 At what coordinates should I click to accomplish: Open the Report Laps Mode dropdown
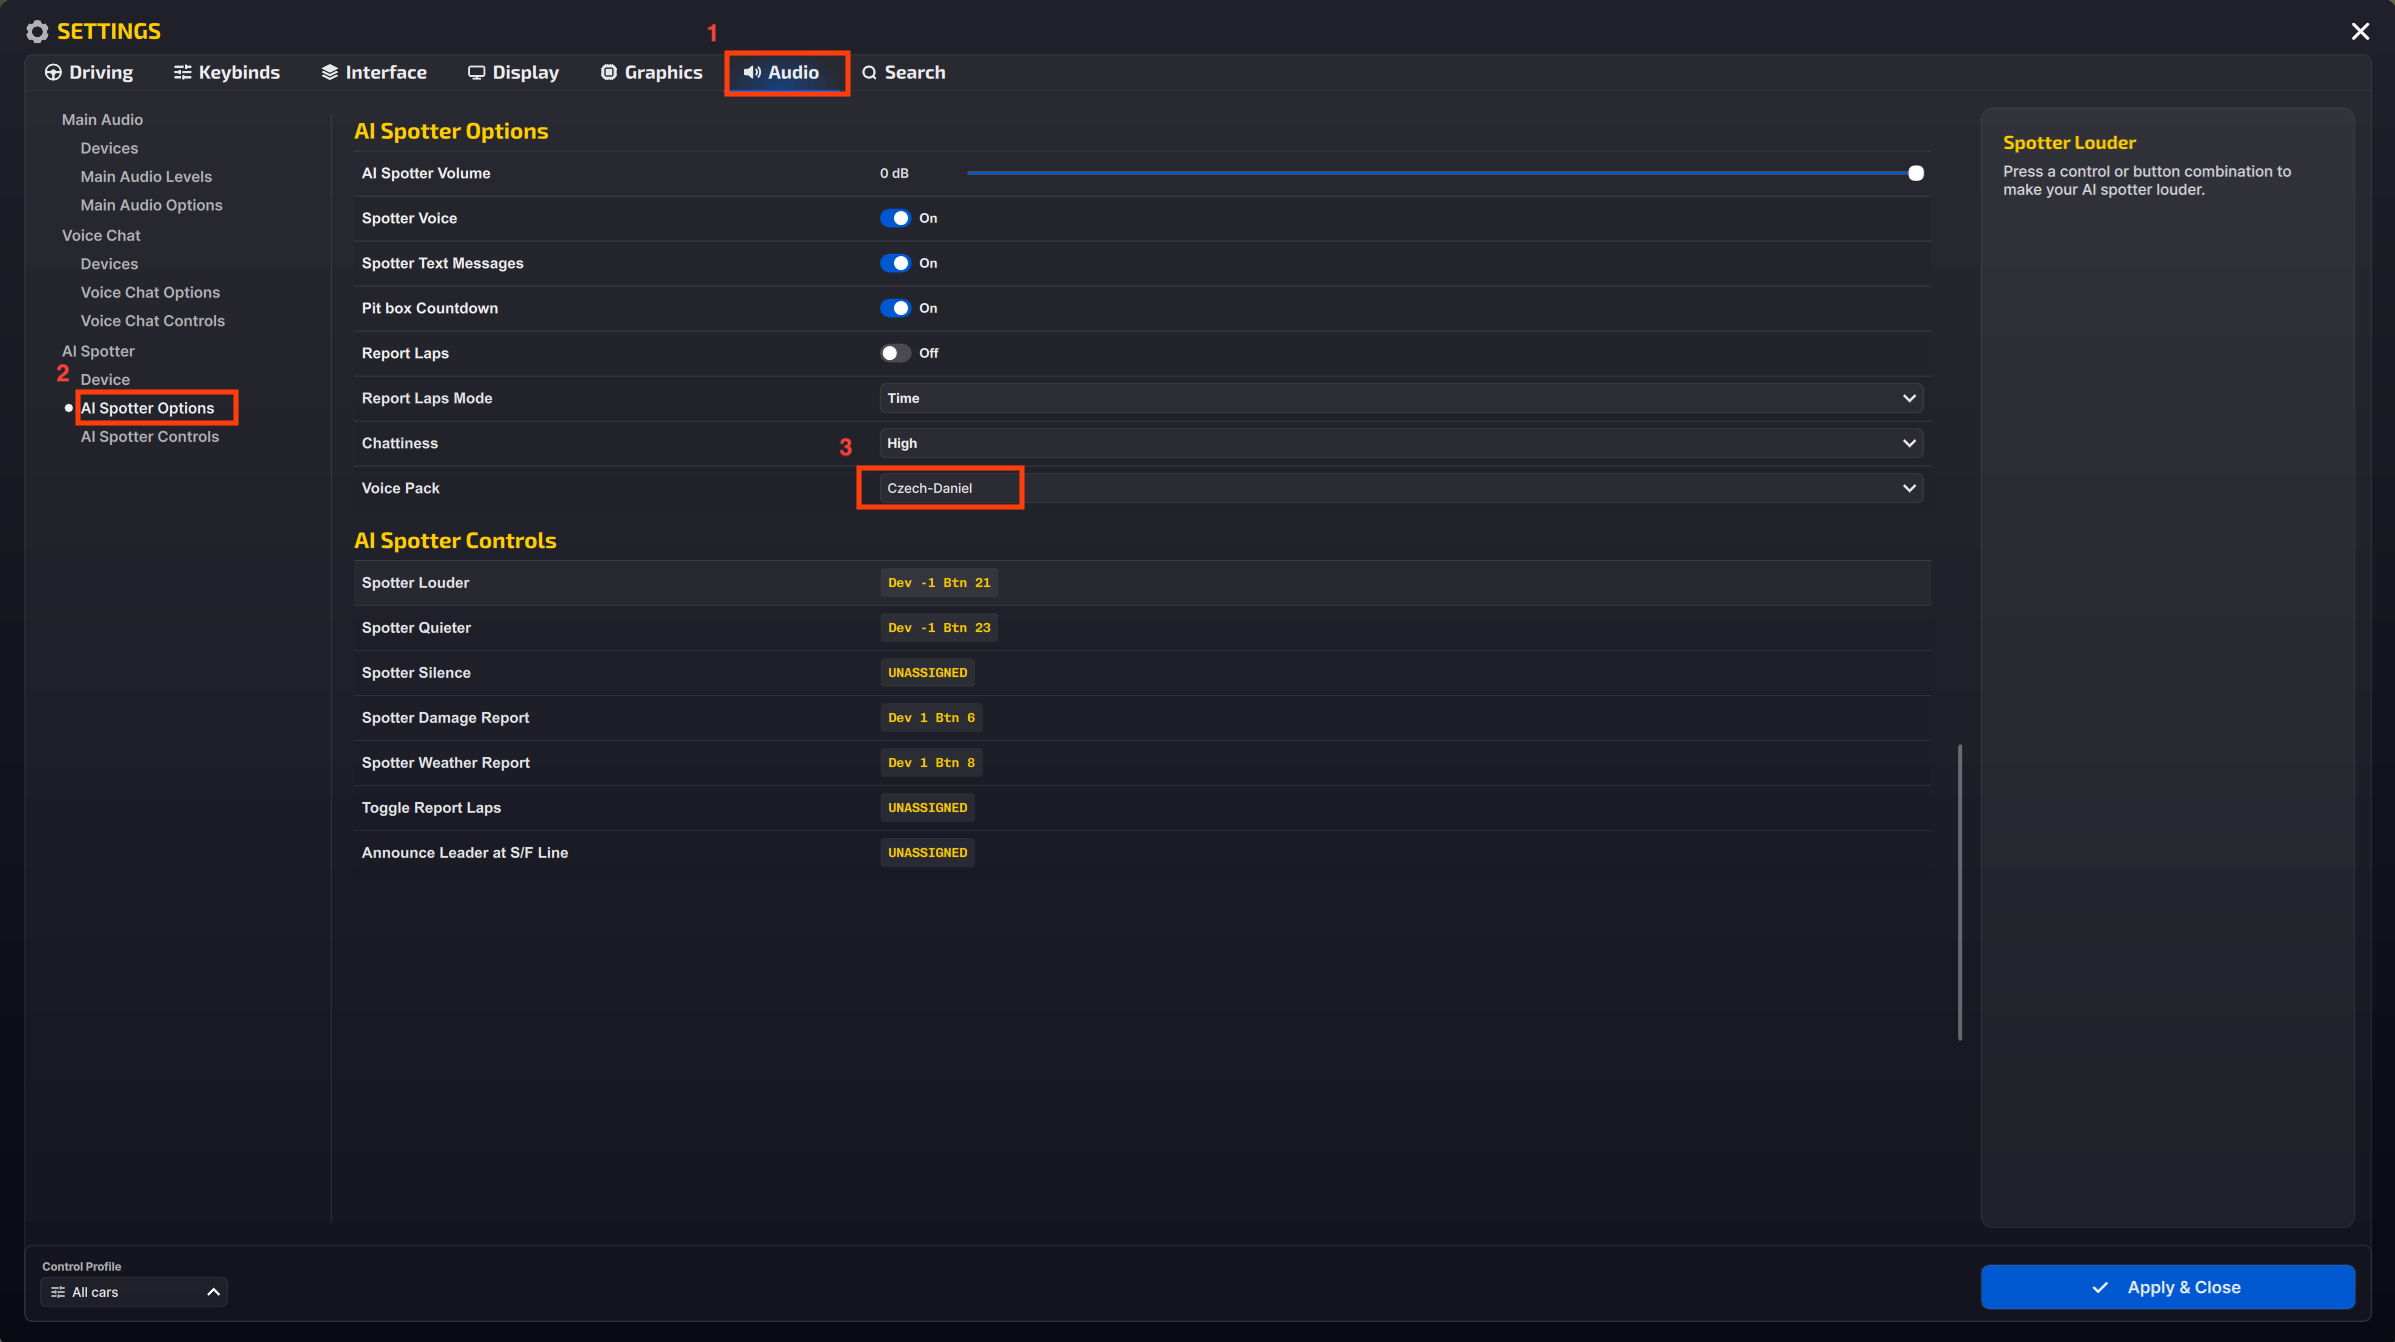coord(1400,398)
